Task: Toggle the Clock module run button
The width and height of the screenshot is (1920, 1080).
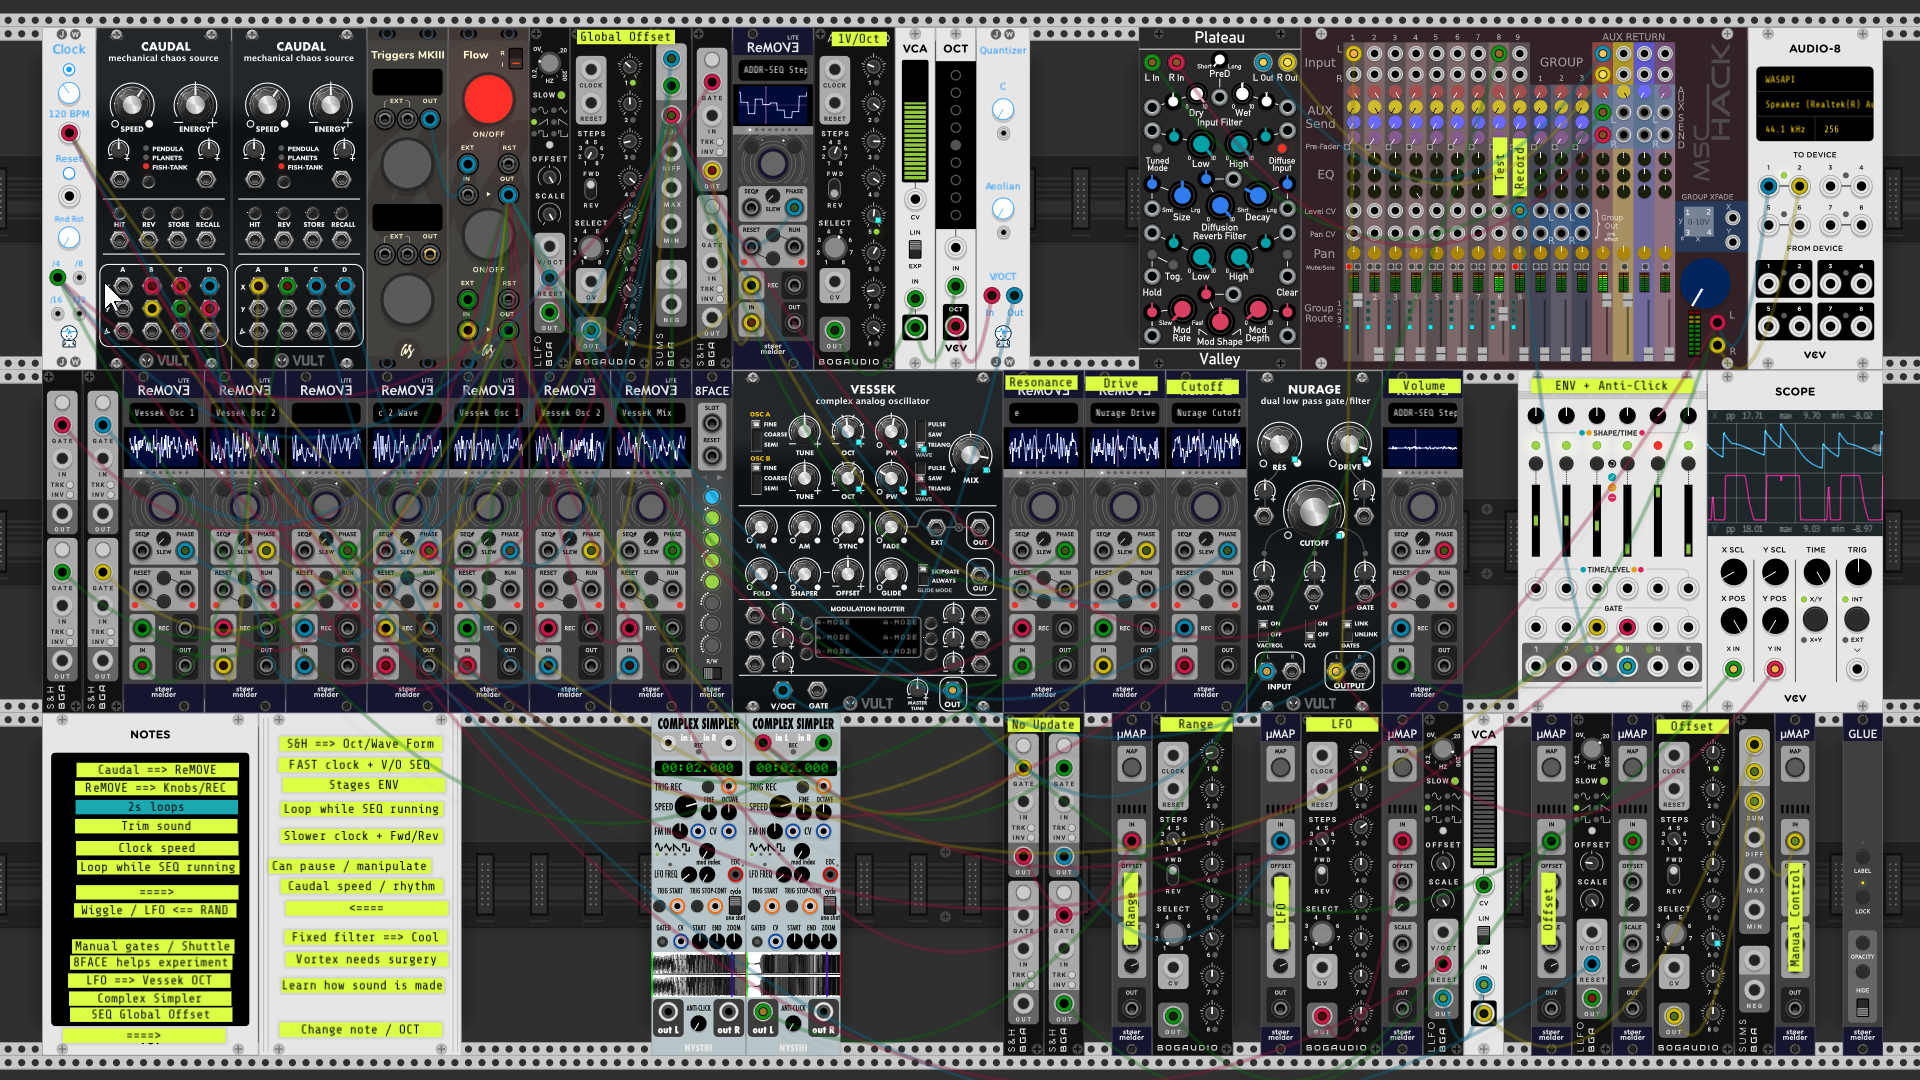Action: [69, 70]
